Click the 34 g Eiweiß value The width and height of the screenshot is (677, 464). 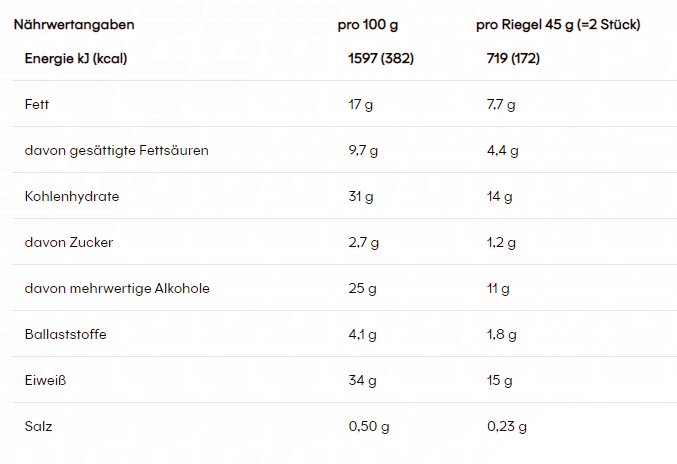click(362, 381)
